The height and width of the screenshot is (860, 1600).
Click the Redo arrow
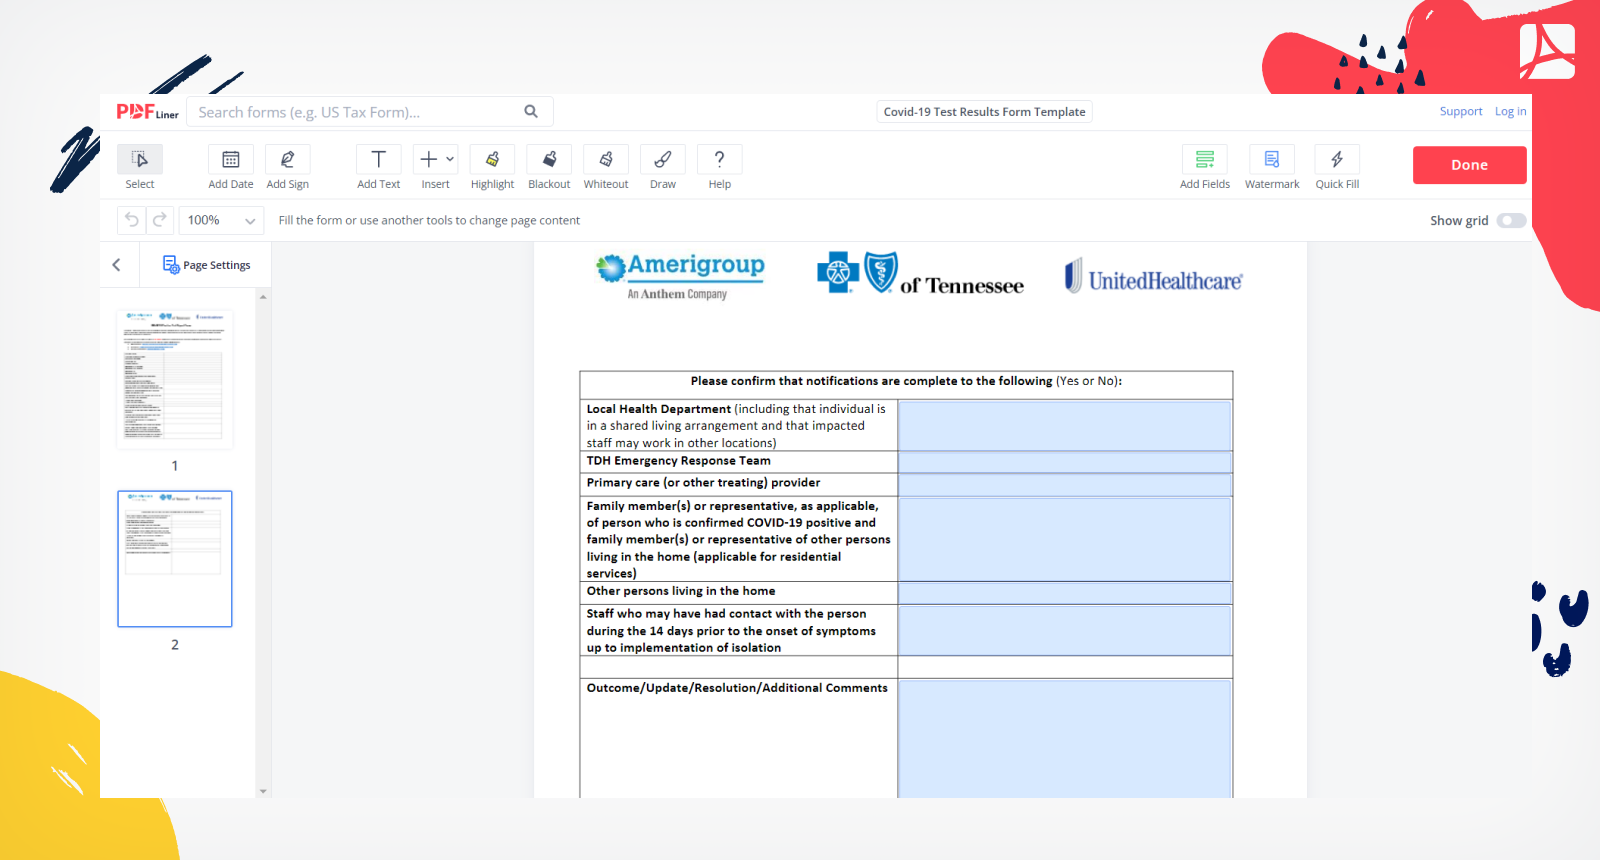click(160, 220)
